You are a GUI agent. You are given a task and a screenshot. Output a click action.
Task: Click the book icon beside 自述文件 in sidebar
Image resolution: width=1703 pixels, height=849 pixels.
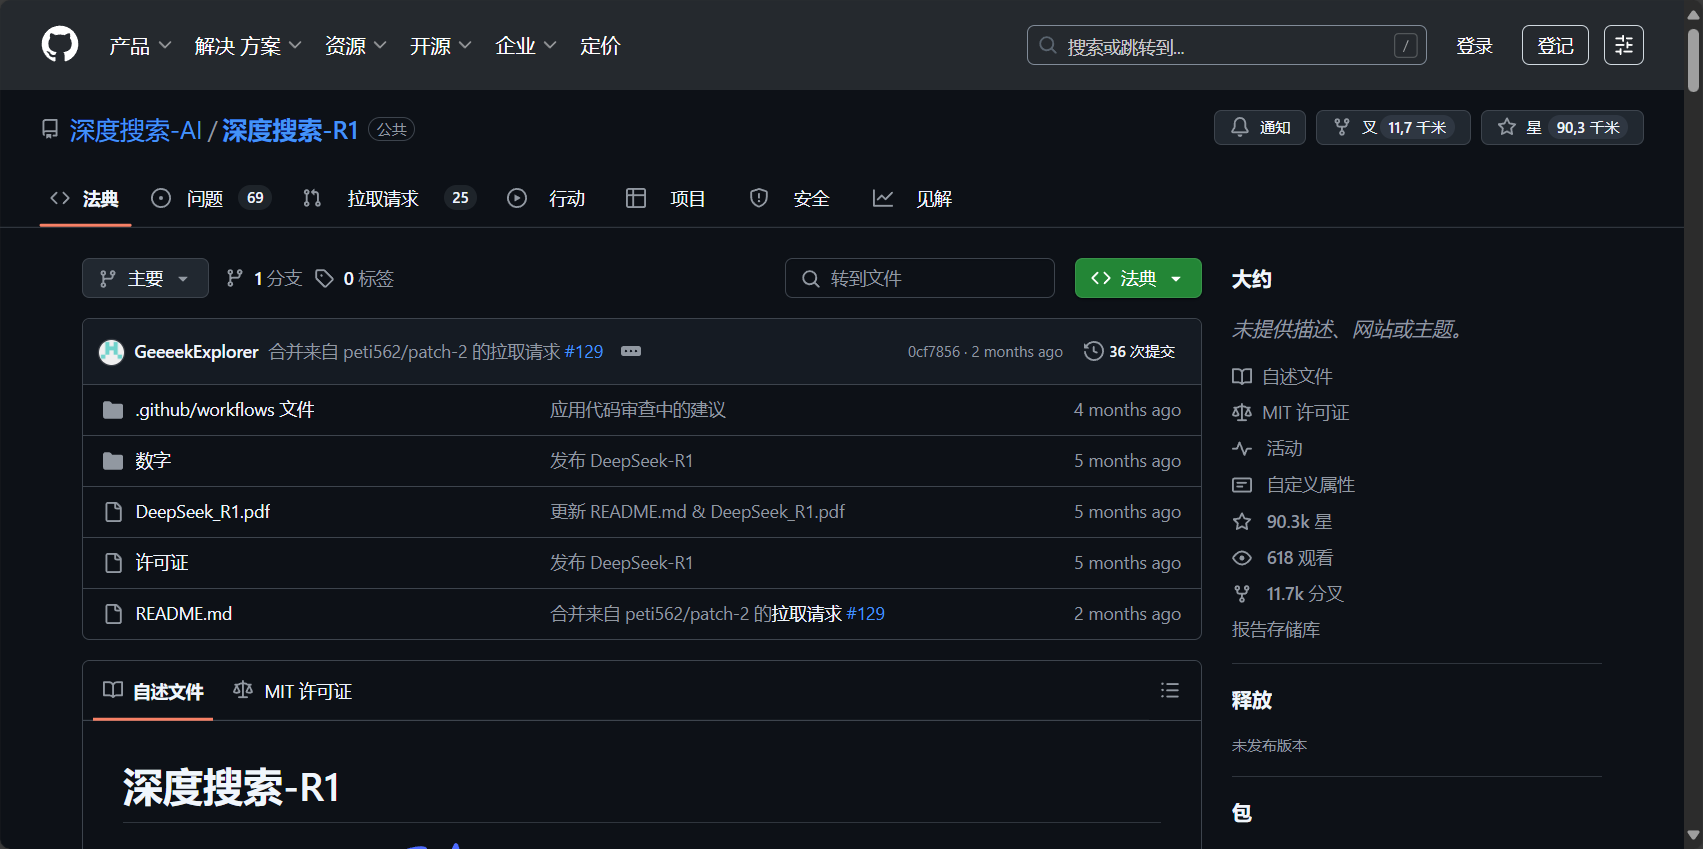(x=1242, y=376)
